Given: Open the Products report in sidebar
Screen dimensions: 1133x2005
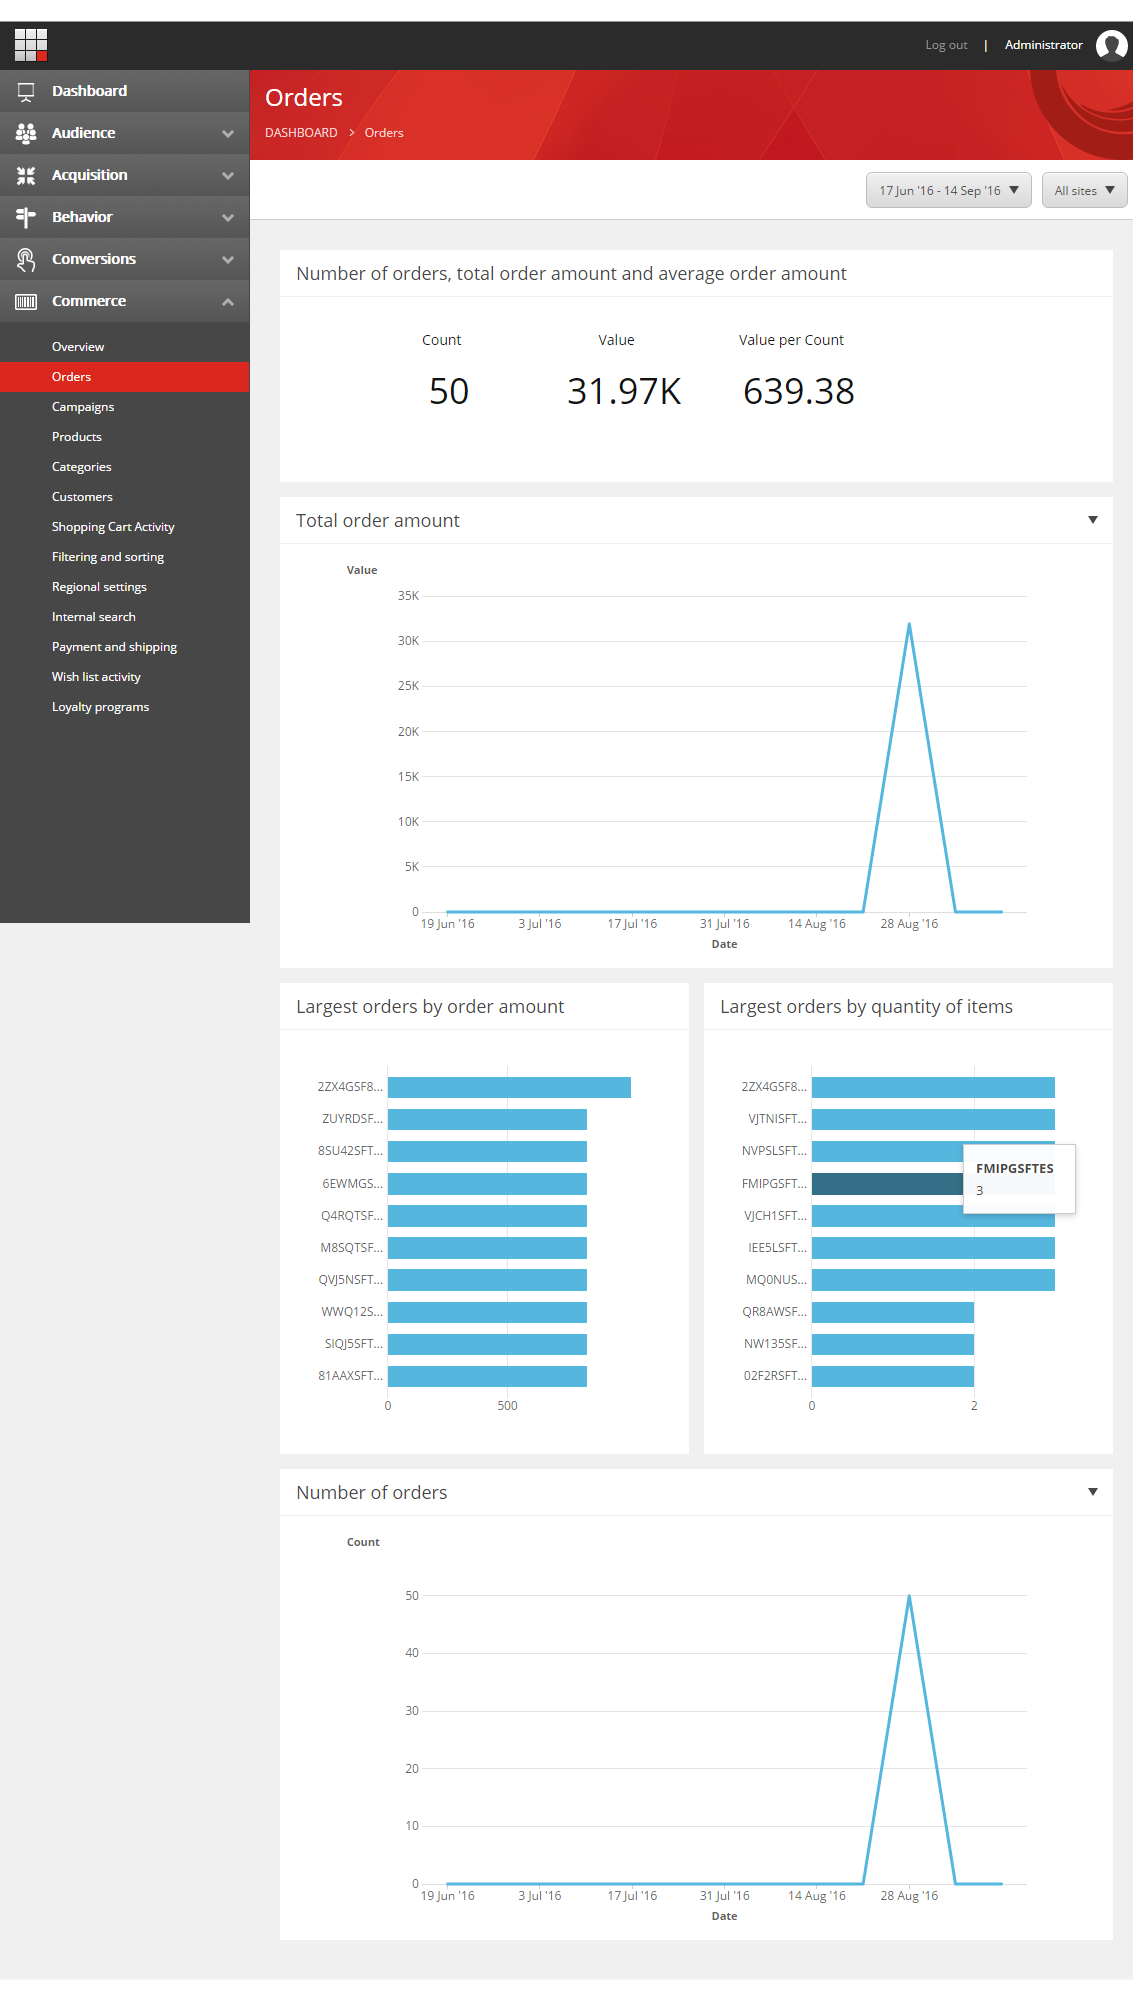Looking at the screenshot, I should coord(77,437).
